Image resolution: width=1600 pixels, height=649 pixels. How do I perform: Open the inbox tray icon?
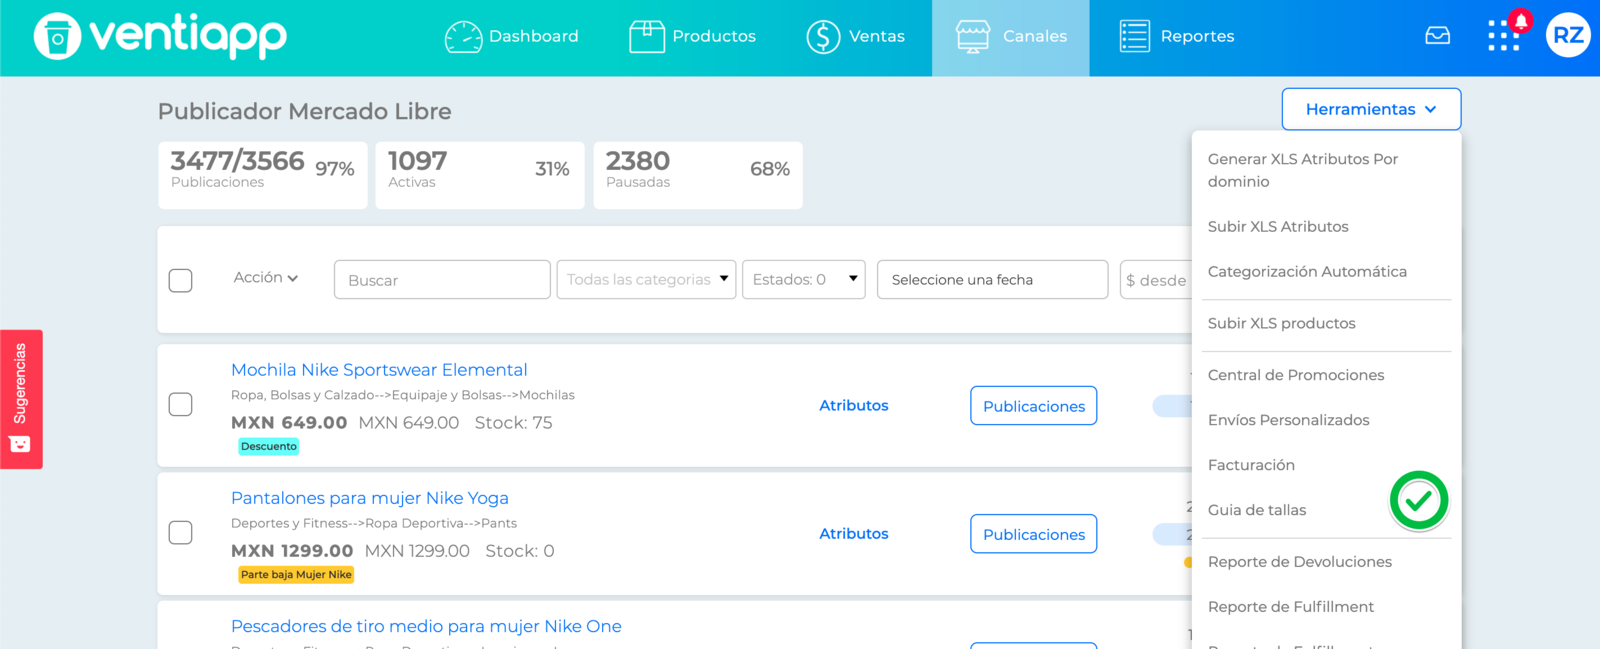[1438, 36]
